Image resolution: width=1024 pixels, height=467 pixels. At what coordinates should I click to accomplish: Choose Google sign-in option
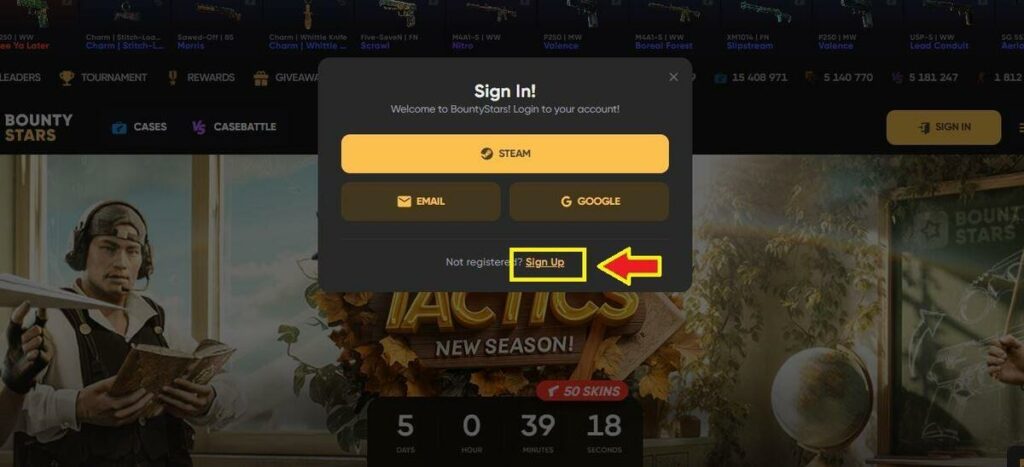(589, 201)
